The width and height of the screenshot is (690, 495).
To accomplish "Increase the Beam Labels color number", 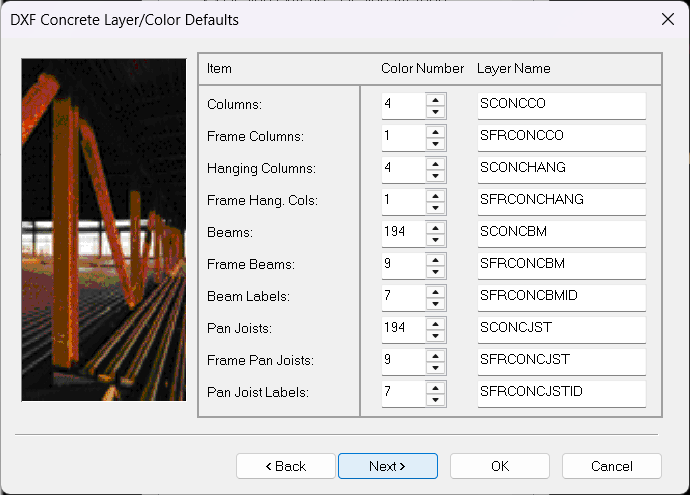I will [435, 290].
